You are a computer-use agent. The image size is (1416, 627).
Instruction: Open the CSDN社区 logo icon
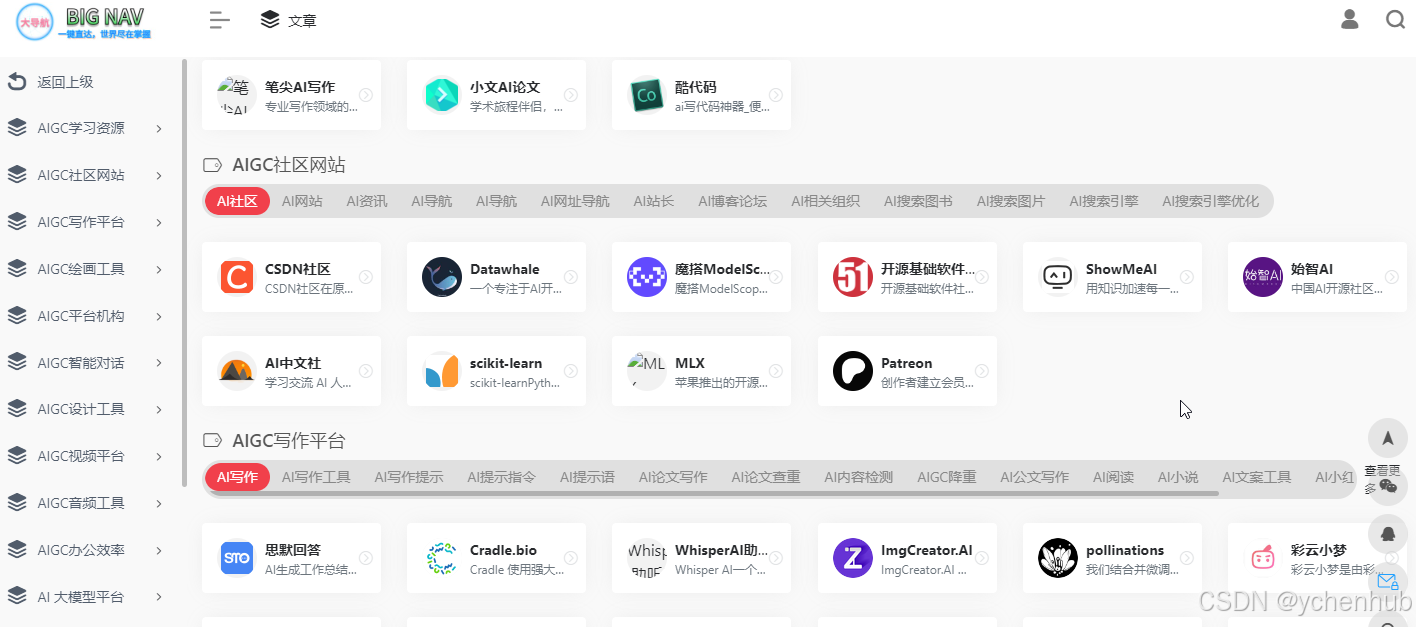(x=237, y=277)
